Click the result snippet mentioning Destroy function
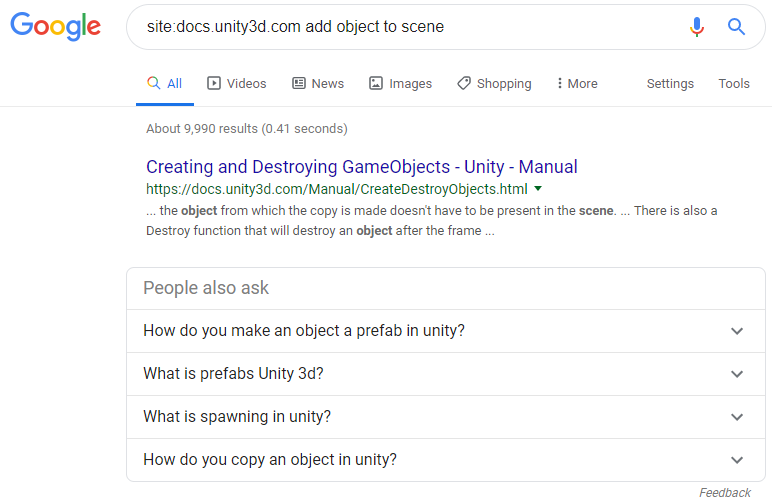The height and width of the screenshot is (504, 772). (x=432, y=220)
